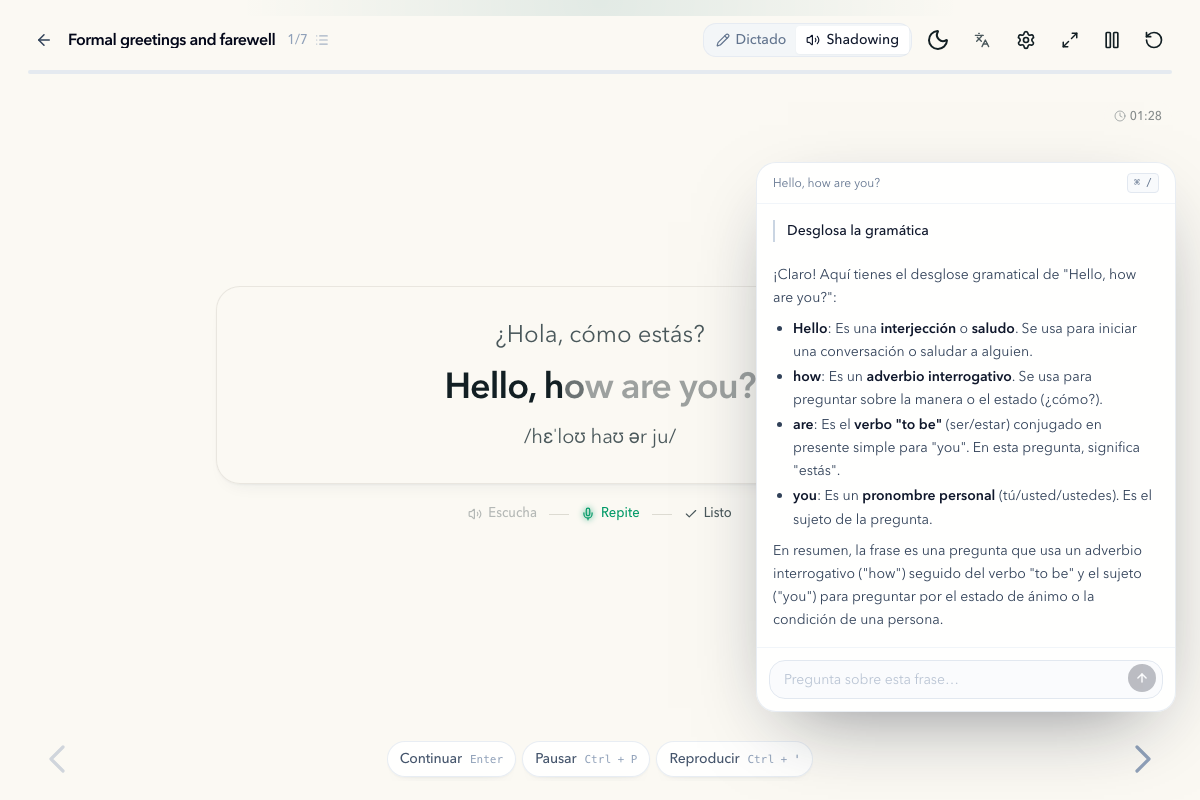
Task: Restart the lesson with the reset icon
Action: (x=1154, y=40)
